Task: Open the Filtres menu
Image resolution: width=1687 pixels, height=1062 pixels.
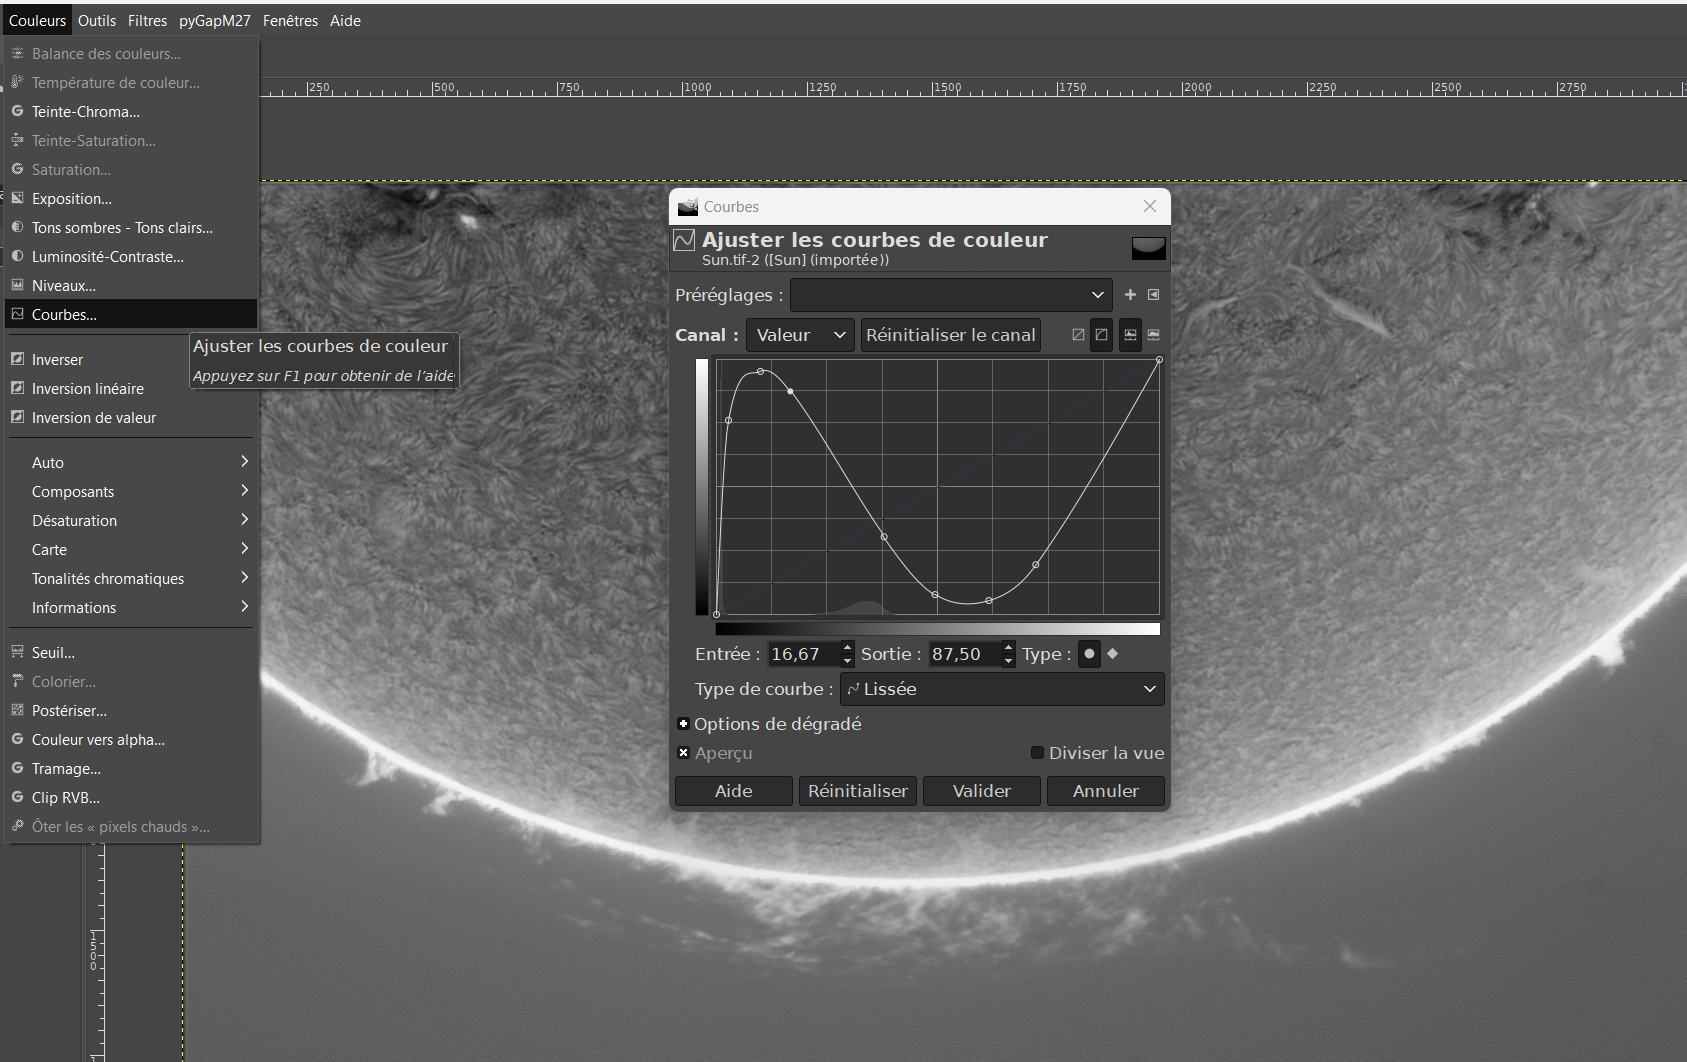Action: [147, 20]
